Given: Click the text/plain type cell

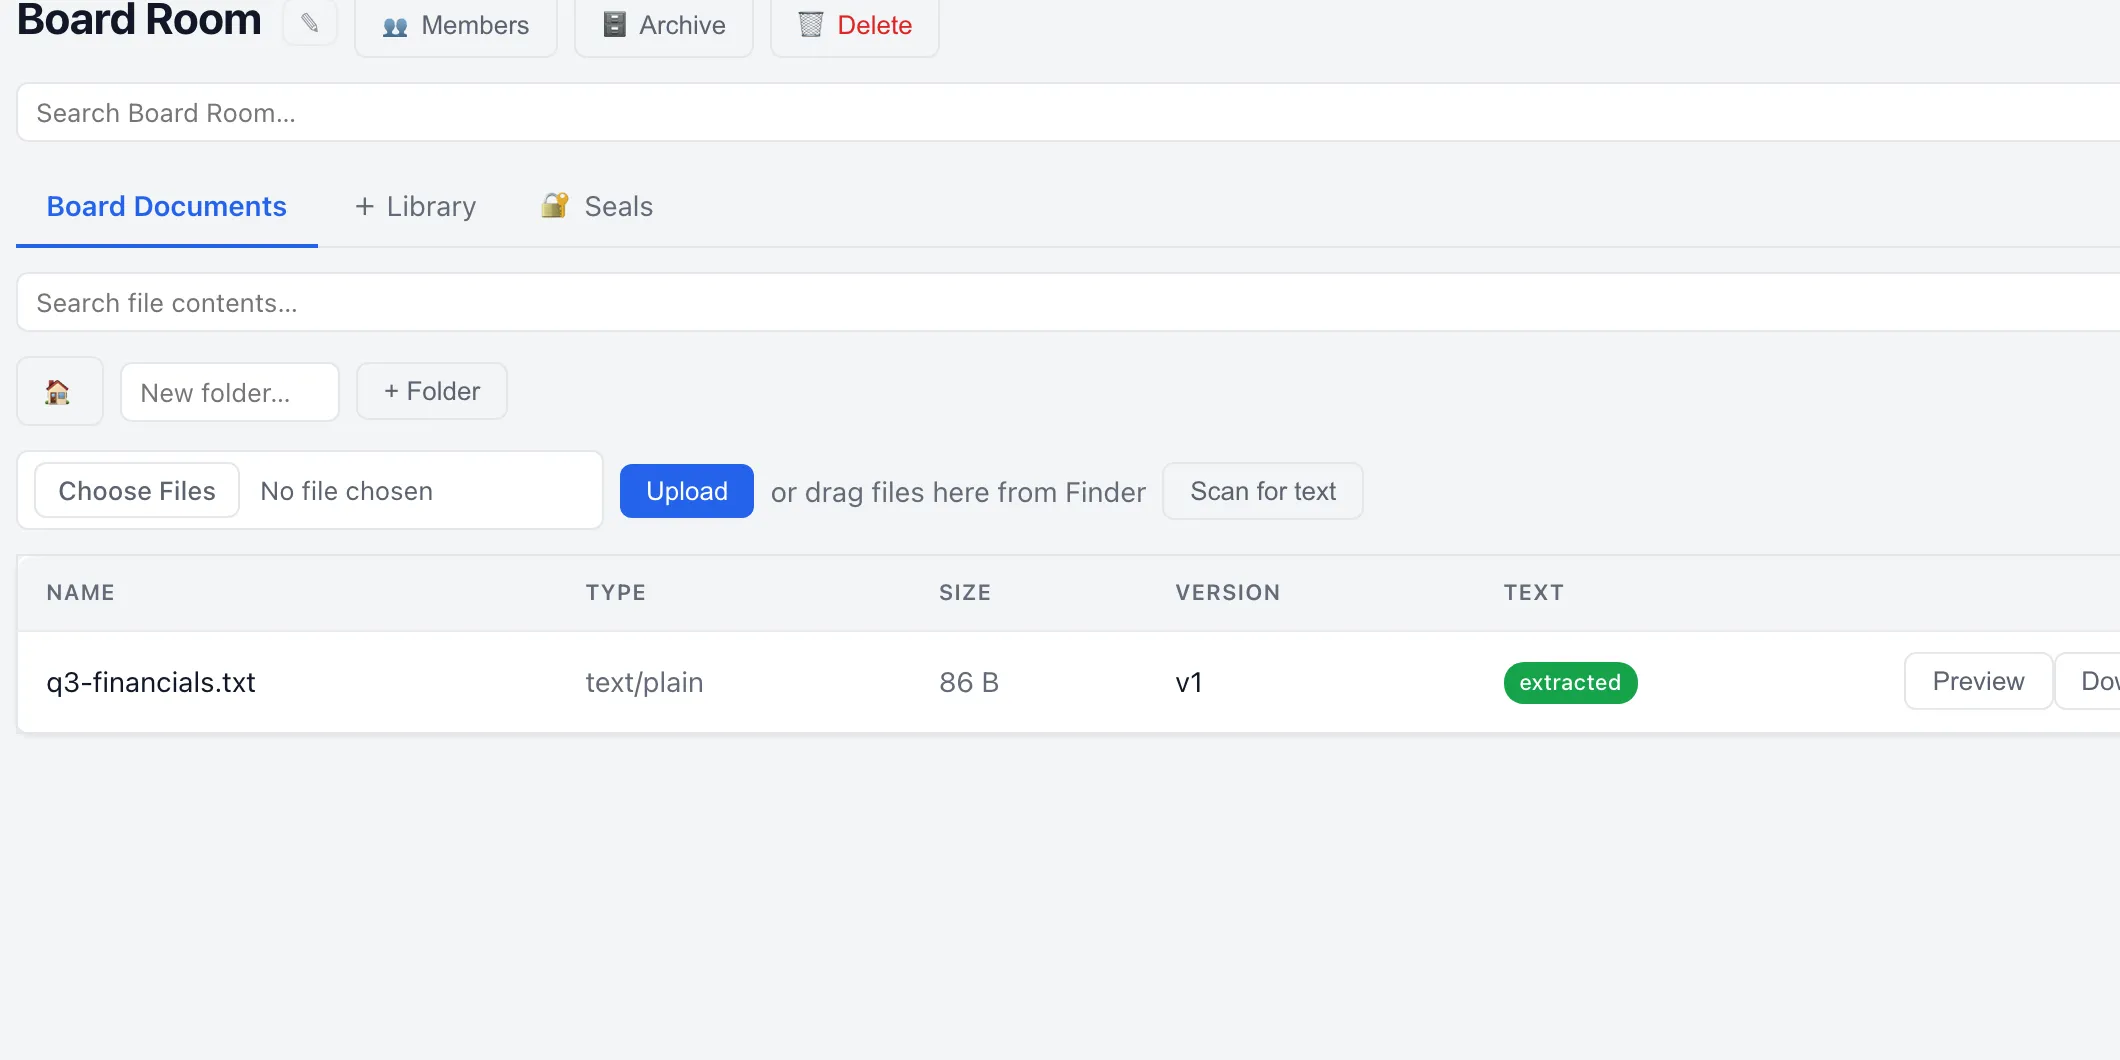Looking at the screenshot, I should click(x=645, y=682).
